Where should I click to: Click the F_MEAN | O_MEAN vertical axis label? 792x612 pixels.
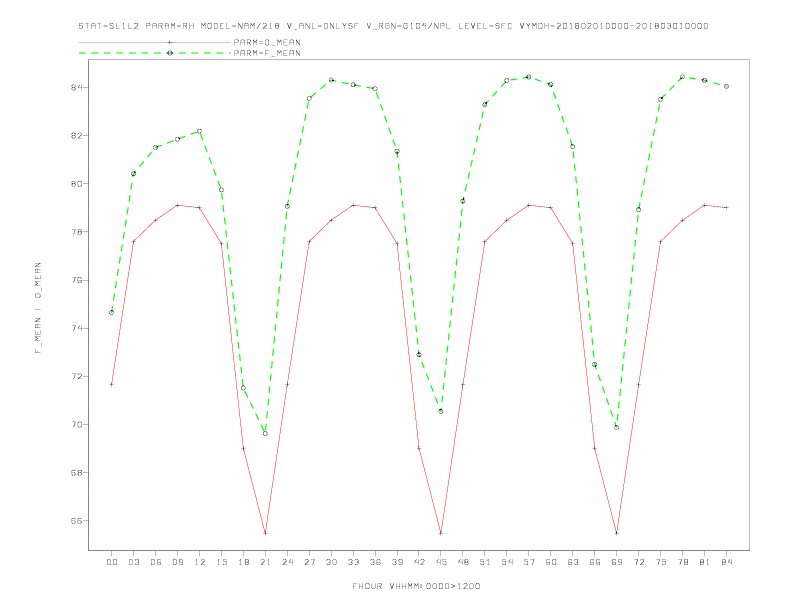coord(38,308)
